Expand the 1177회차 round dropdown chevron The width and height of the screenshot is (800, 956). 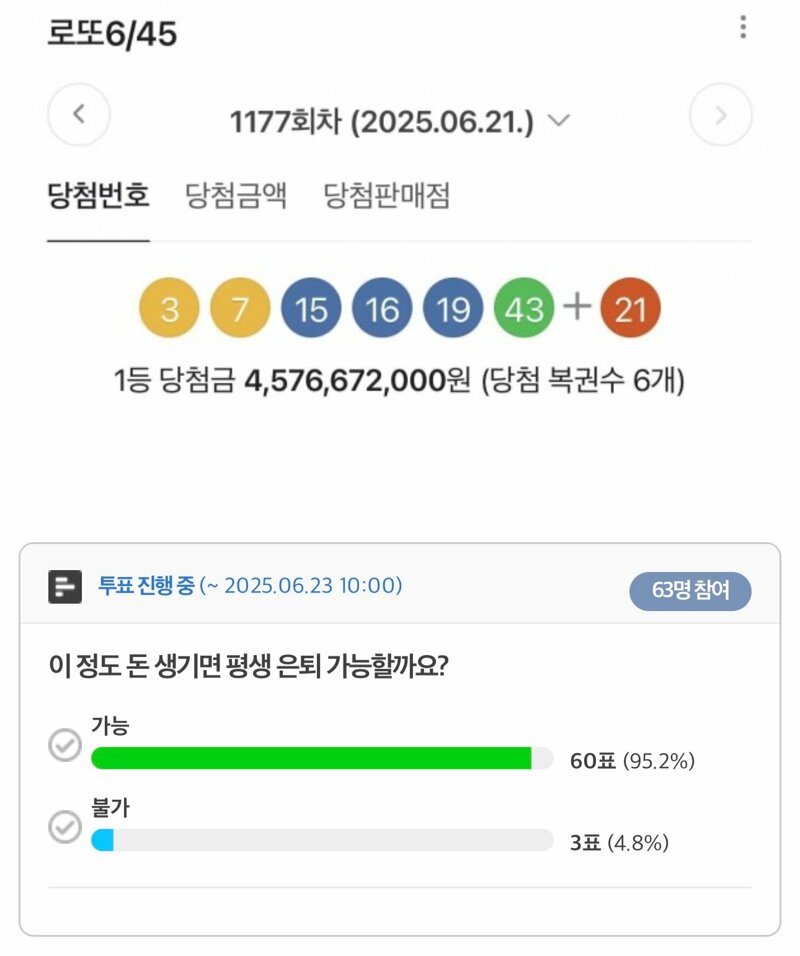point(559,120)
